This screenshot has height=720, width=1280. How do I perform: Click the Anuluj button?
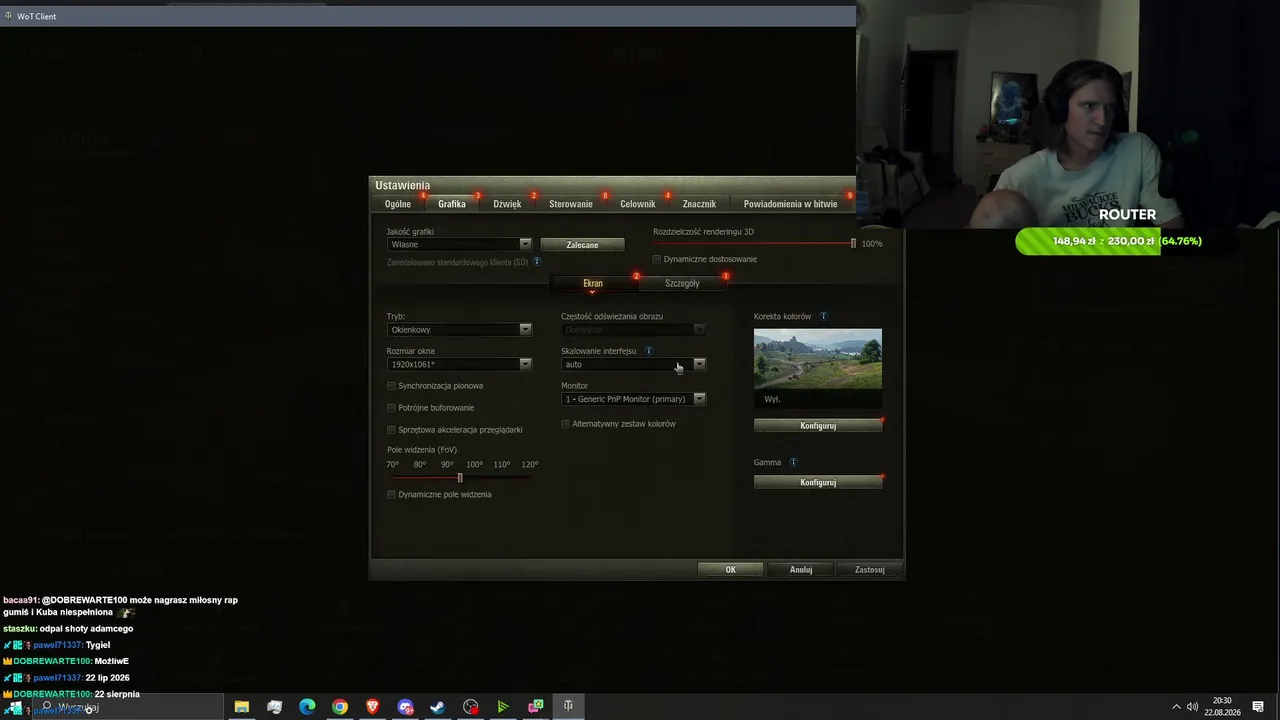coord(801,570)
